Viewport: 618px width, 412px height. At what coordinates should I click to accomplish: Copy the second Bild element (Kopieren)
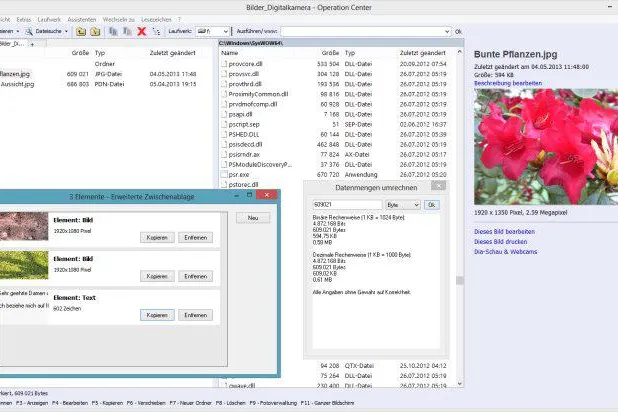pyautogui.click(x=157, y=276)
